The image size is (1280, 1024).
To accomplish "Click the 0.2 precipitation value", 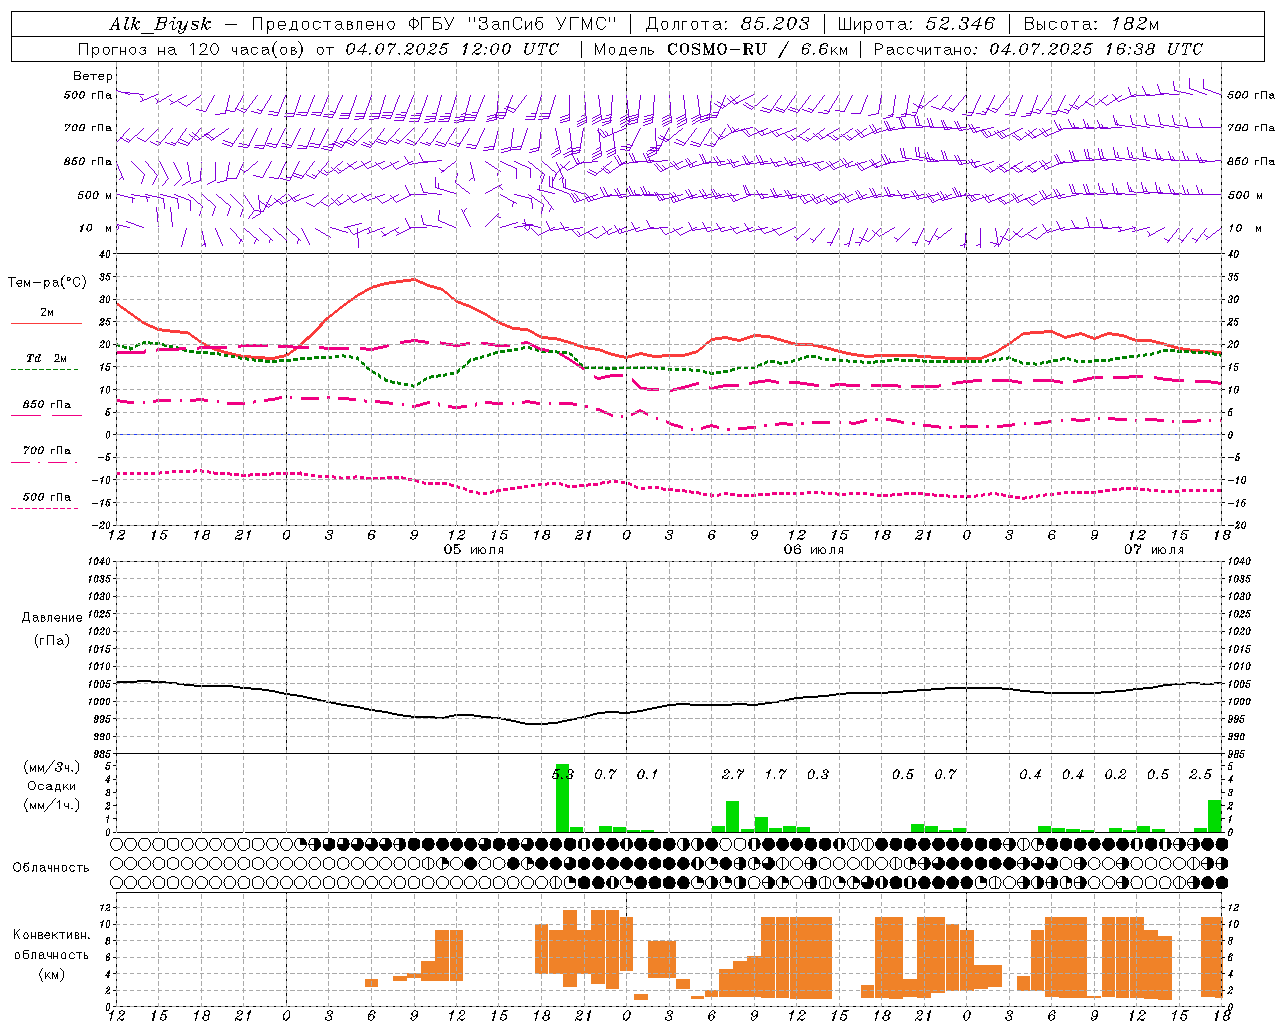I will point(1115,774).
